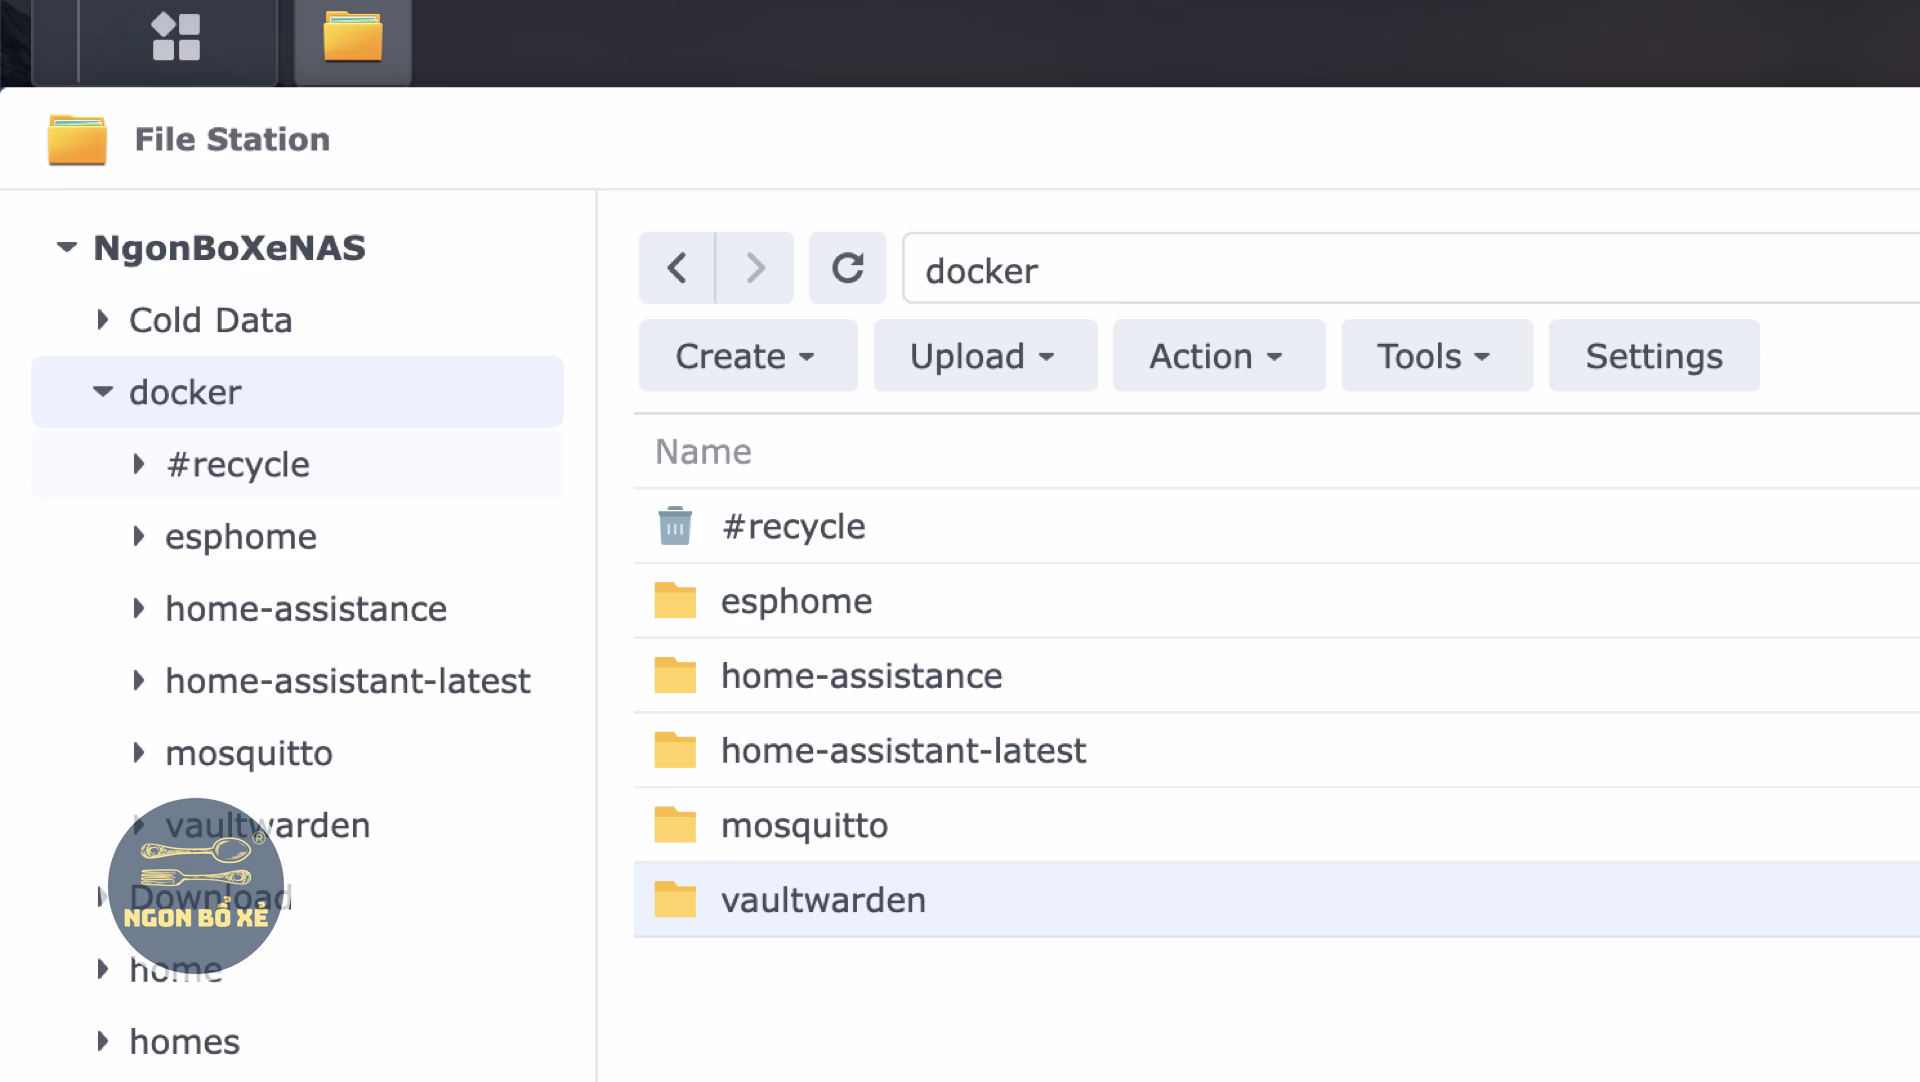
Task: Select NgonBoXeNAS in the sidebar
Action: [x=230, y=247]
